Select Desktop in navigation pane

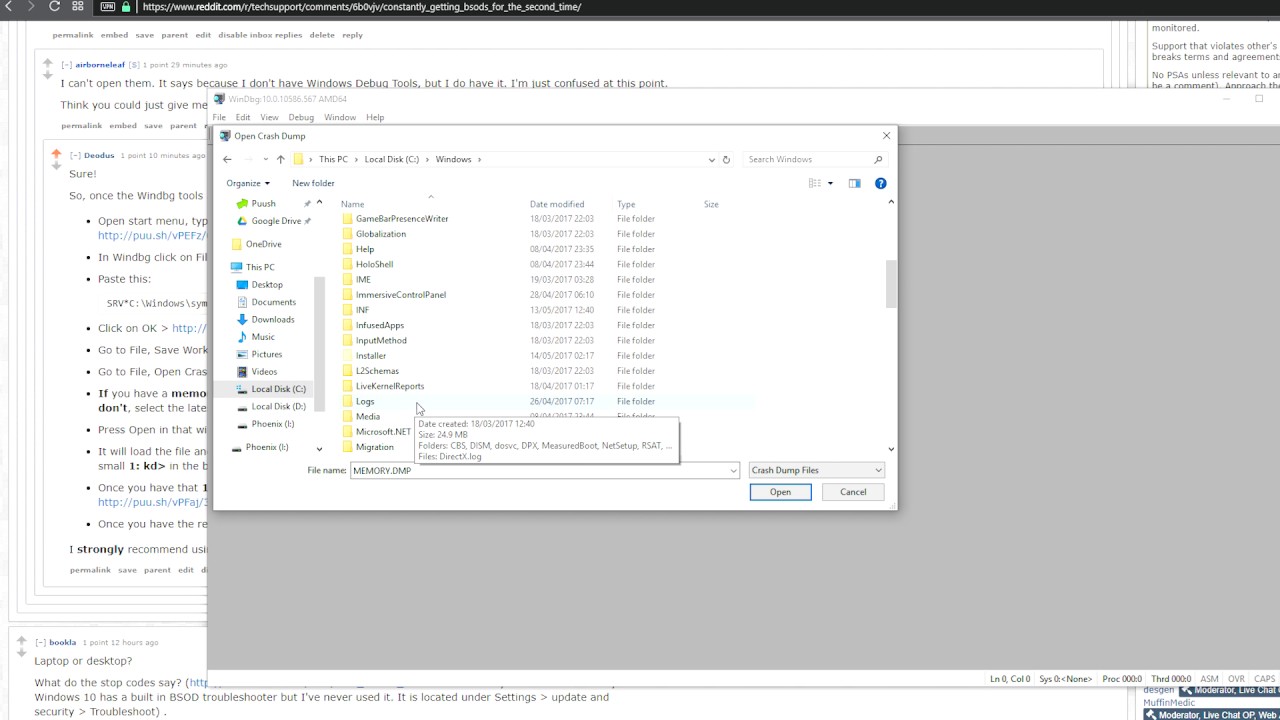(267, 284)
